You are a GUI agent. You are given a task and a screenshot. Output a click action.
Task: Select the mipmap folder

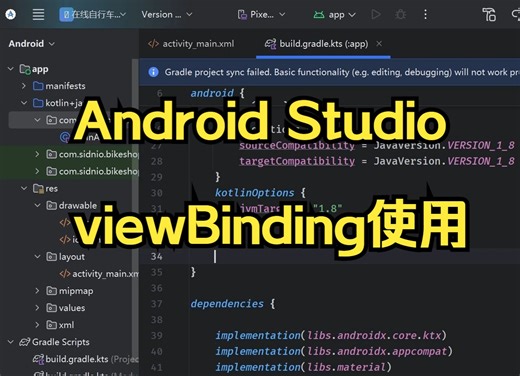(x=70, y=291)
